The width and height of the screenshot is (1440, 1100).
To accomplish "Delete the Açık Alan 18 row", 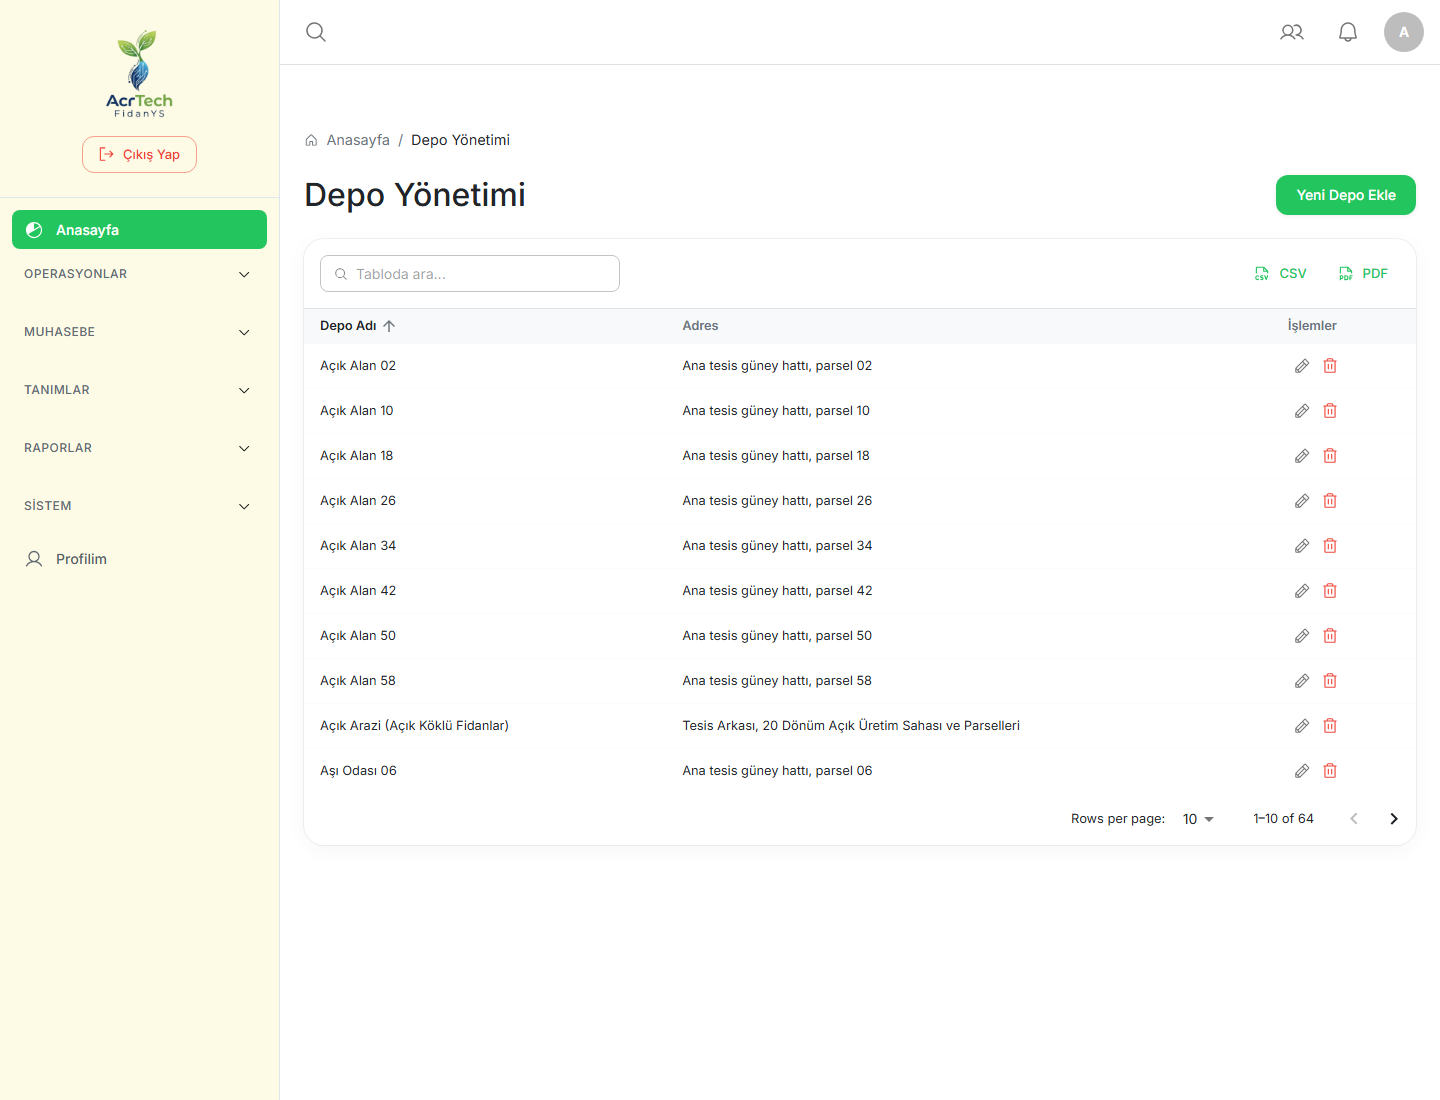I will coord(1330,456).
